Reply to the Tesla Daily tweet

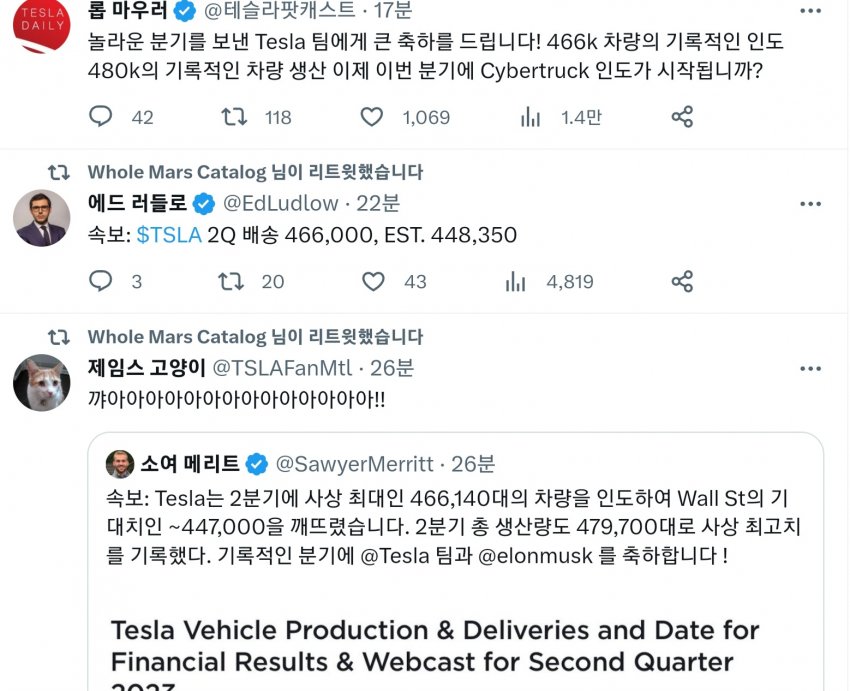tap(101, 117)
